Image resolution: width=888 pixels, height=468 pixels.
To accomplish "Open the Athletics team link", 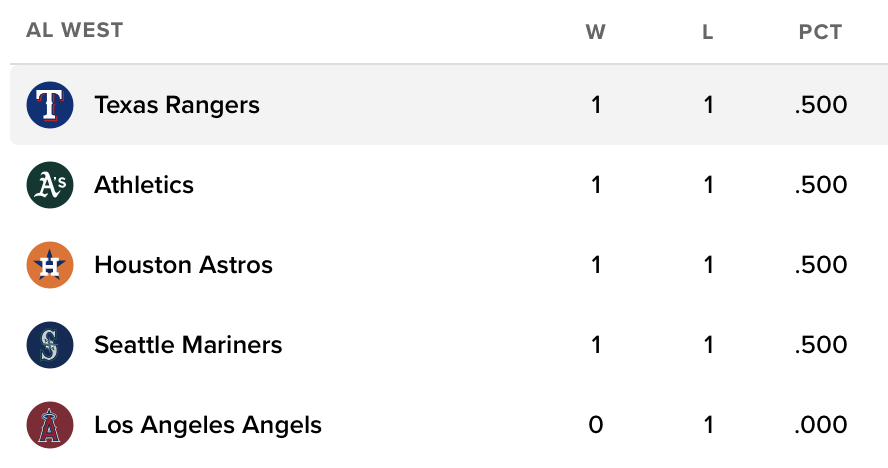I will 144,185.
